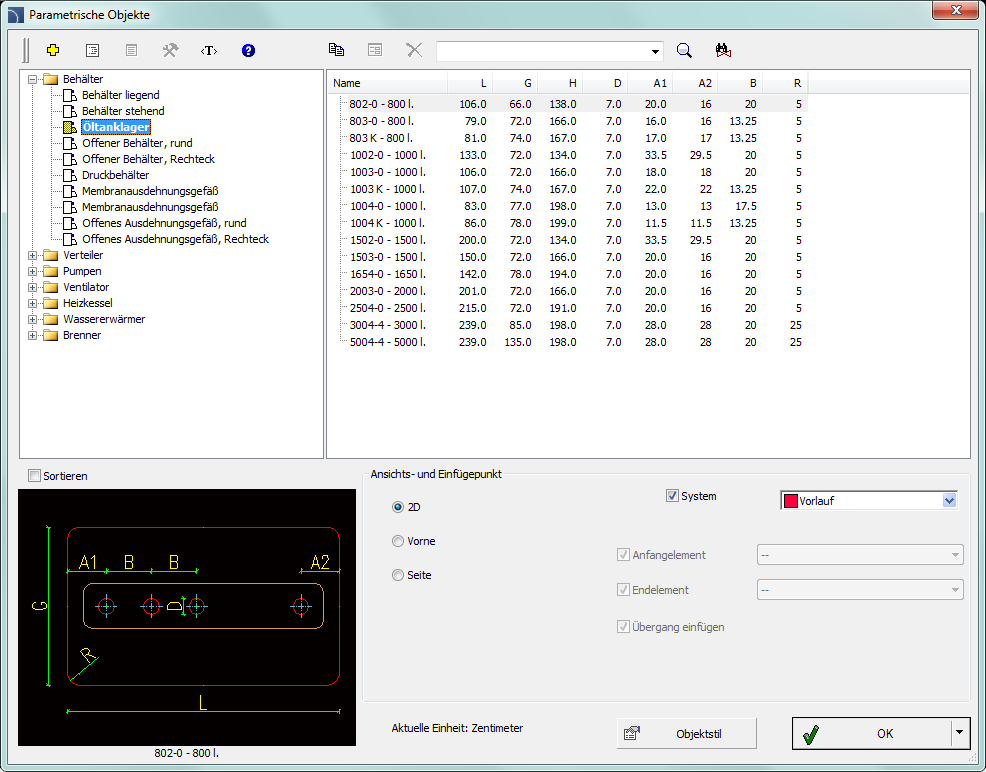Click the Objektstil button
The height and width of the screenshot is (772, 986).
[x=686, y=733]
